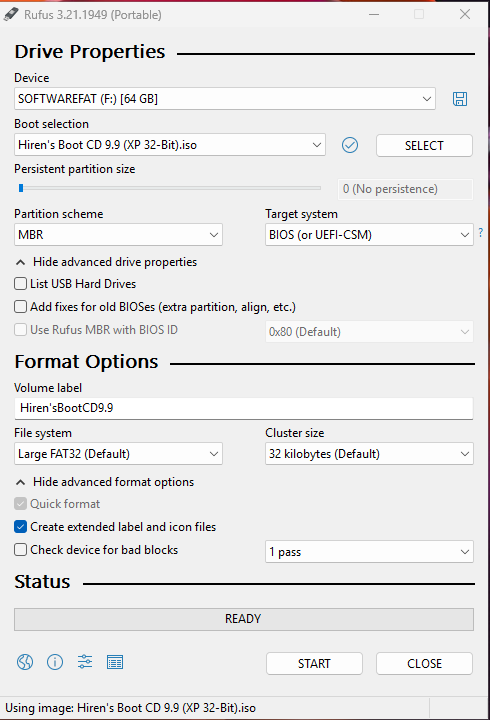Viewport: 490px width, 720px height.
Task: Show the log window icon
Action: point(115,662)
